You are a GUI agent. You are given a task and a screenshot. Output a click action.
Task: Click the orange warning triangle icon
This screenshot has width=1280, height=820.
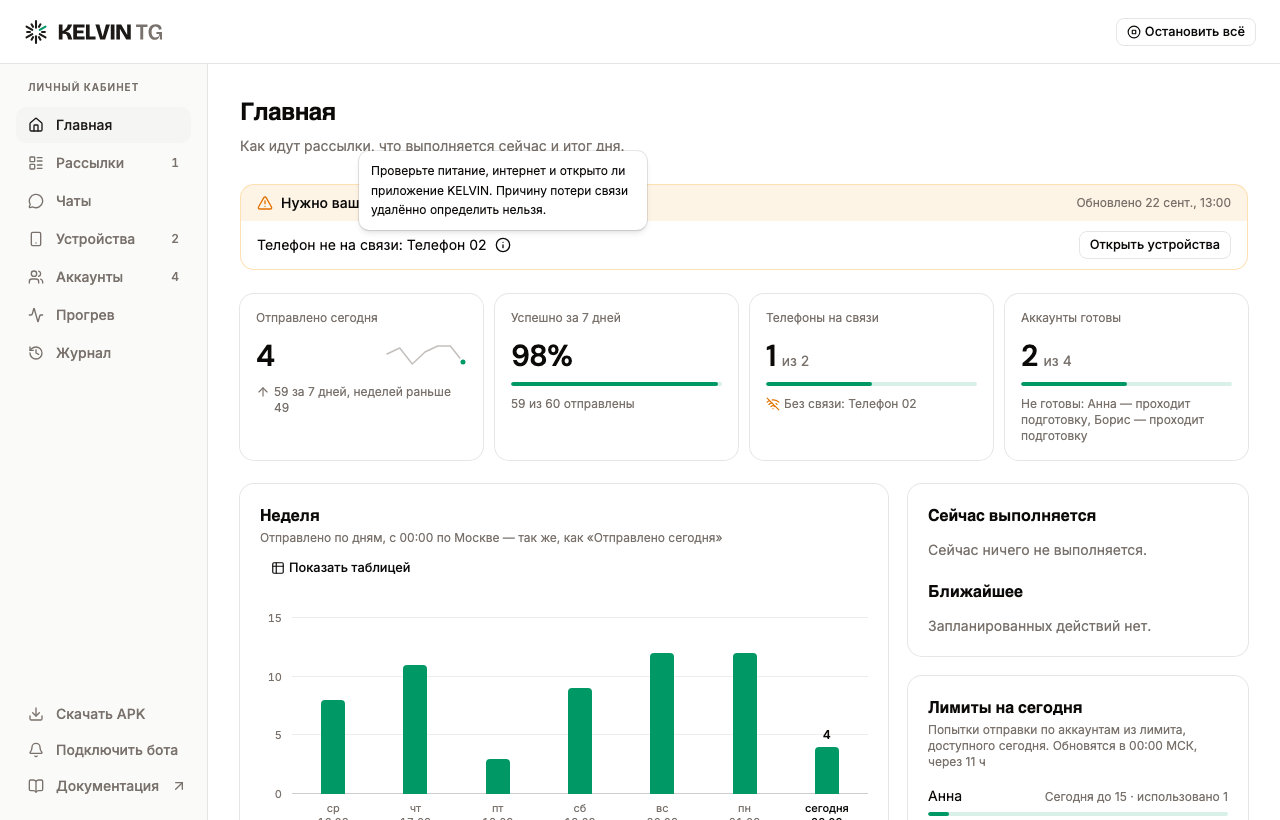[x=265, y=203]
